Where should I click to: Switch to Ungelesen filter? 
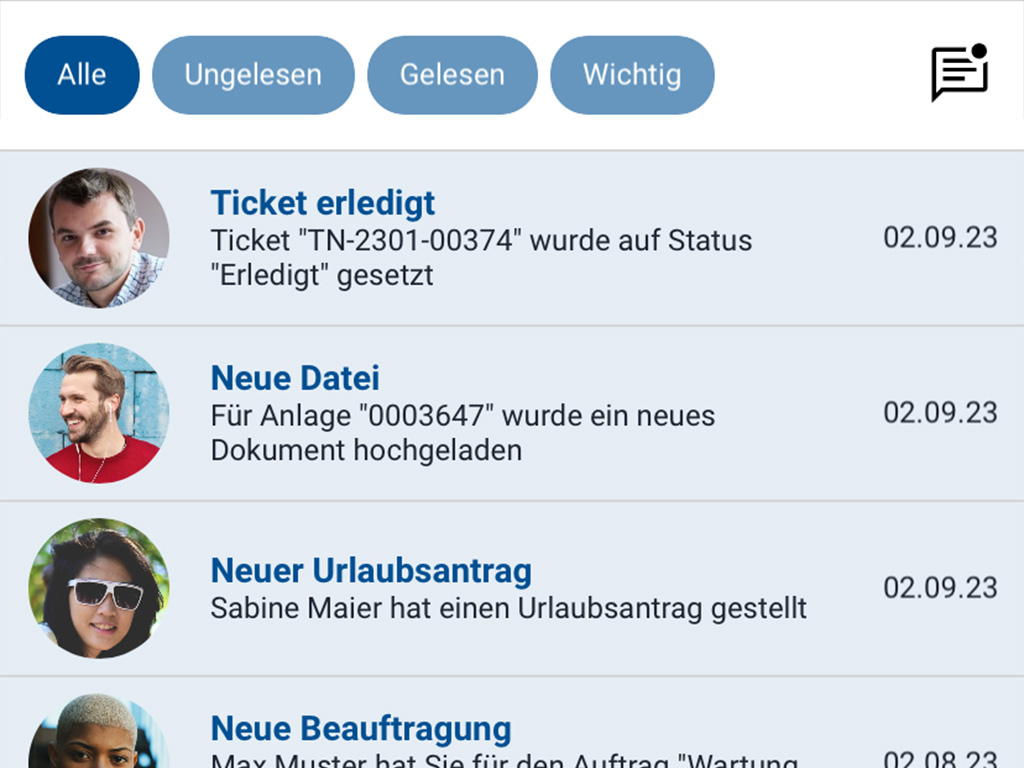[x=253, y=75]
